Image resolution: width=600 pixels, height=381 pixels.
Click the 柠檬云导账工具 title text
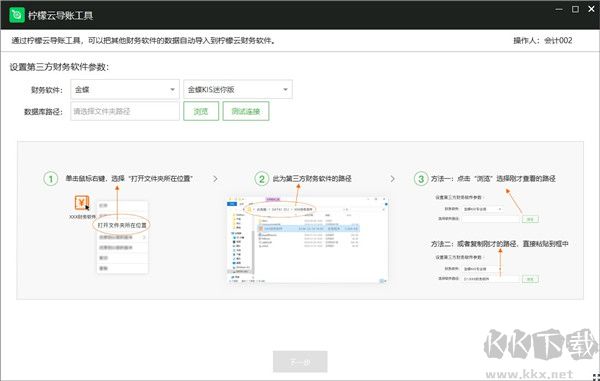[60, 16]
